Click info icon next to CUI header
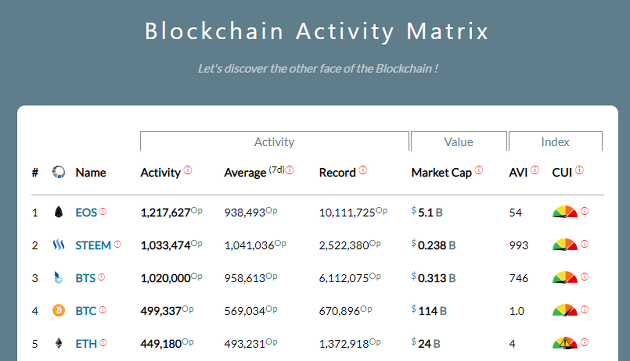The height and width of the screenshot is (361, 630). (579, 170)
